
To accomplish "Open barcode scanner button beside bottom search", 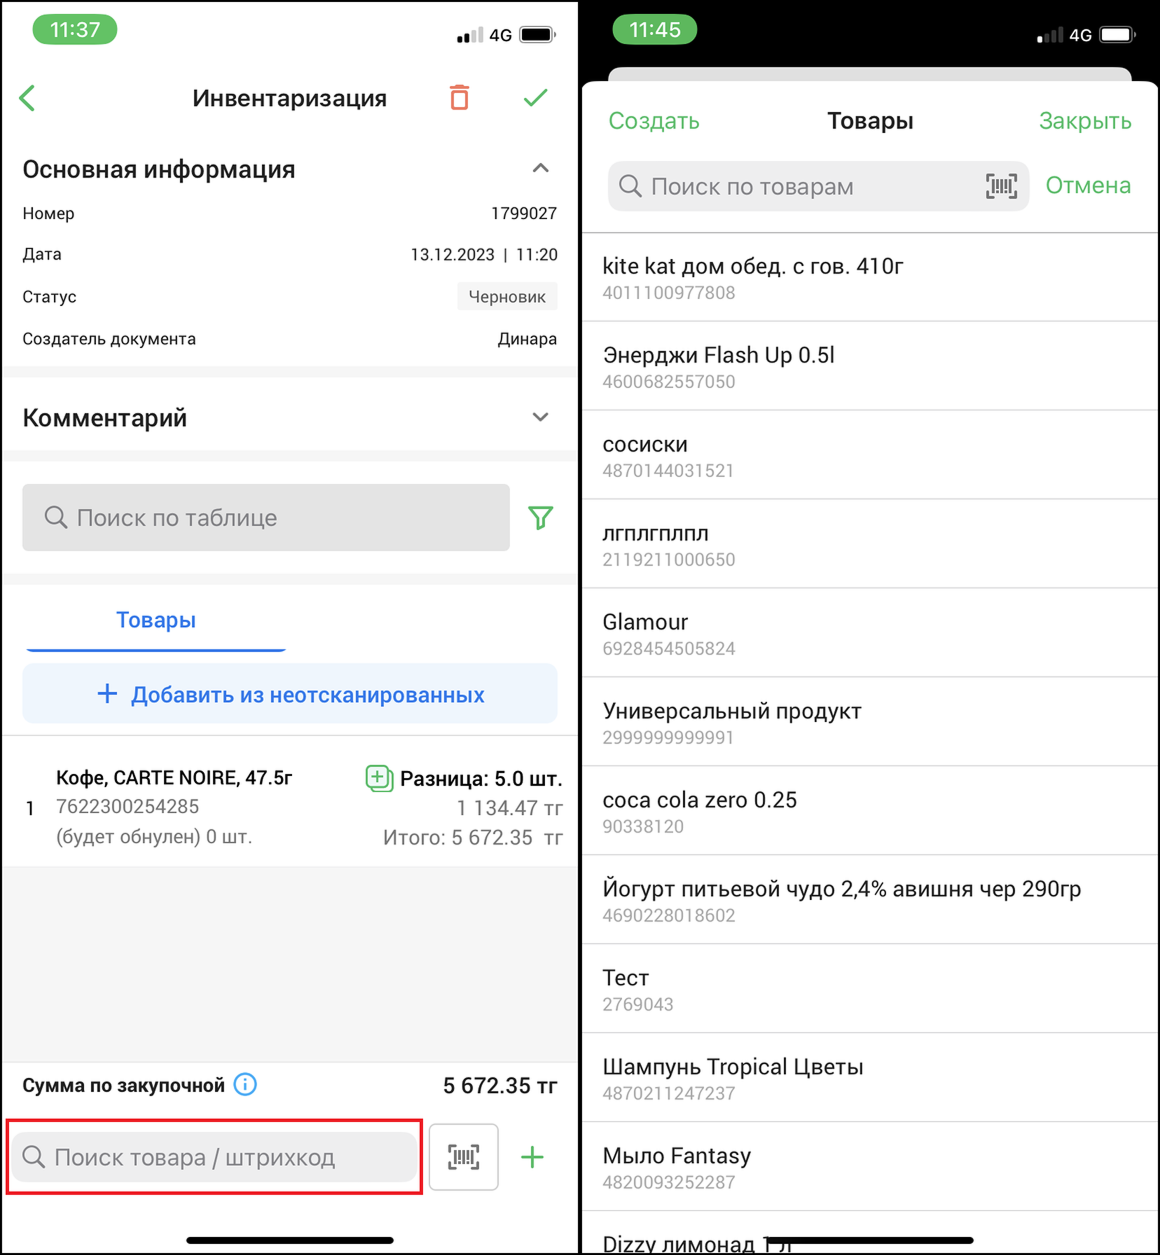I will point(463,1157).
